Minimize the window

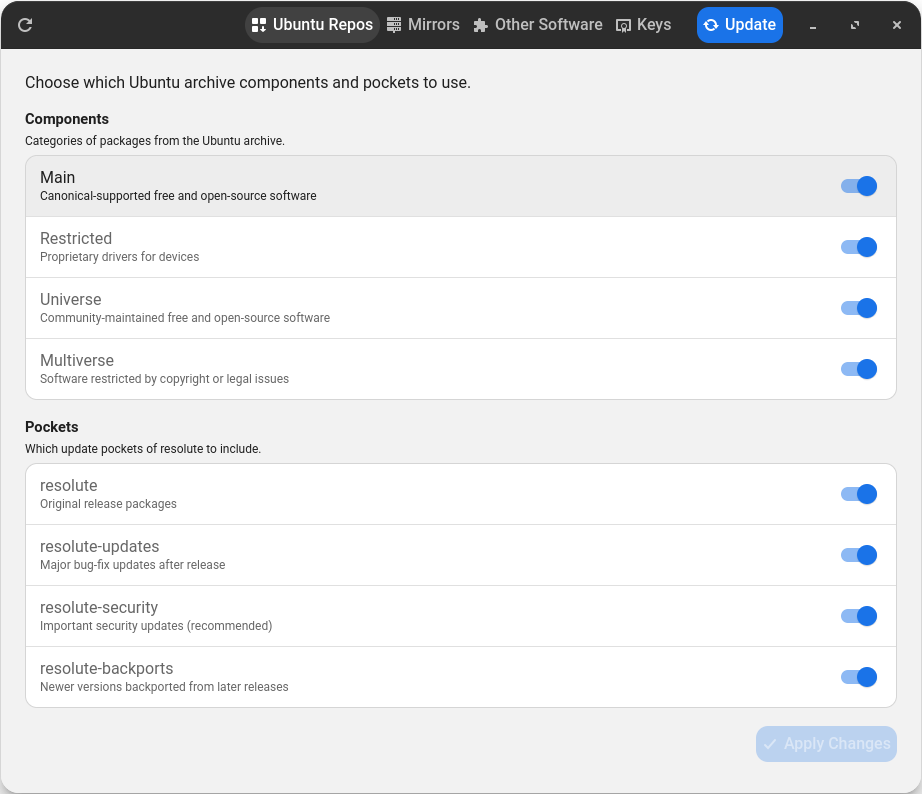(x=813, y=25)
